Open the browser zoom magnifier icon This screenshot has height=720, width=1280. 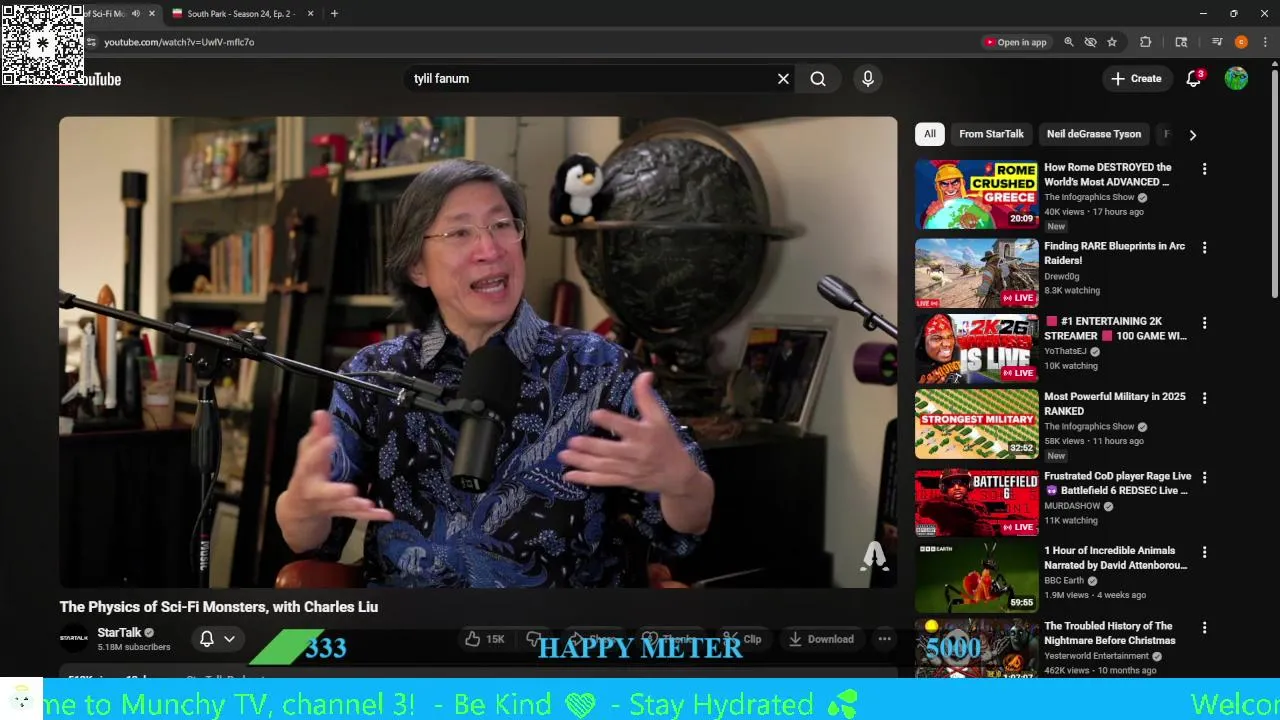point(1069,42)
